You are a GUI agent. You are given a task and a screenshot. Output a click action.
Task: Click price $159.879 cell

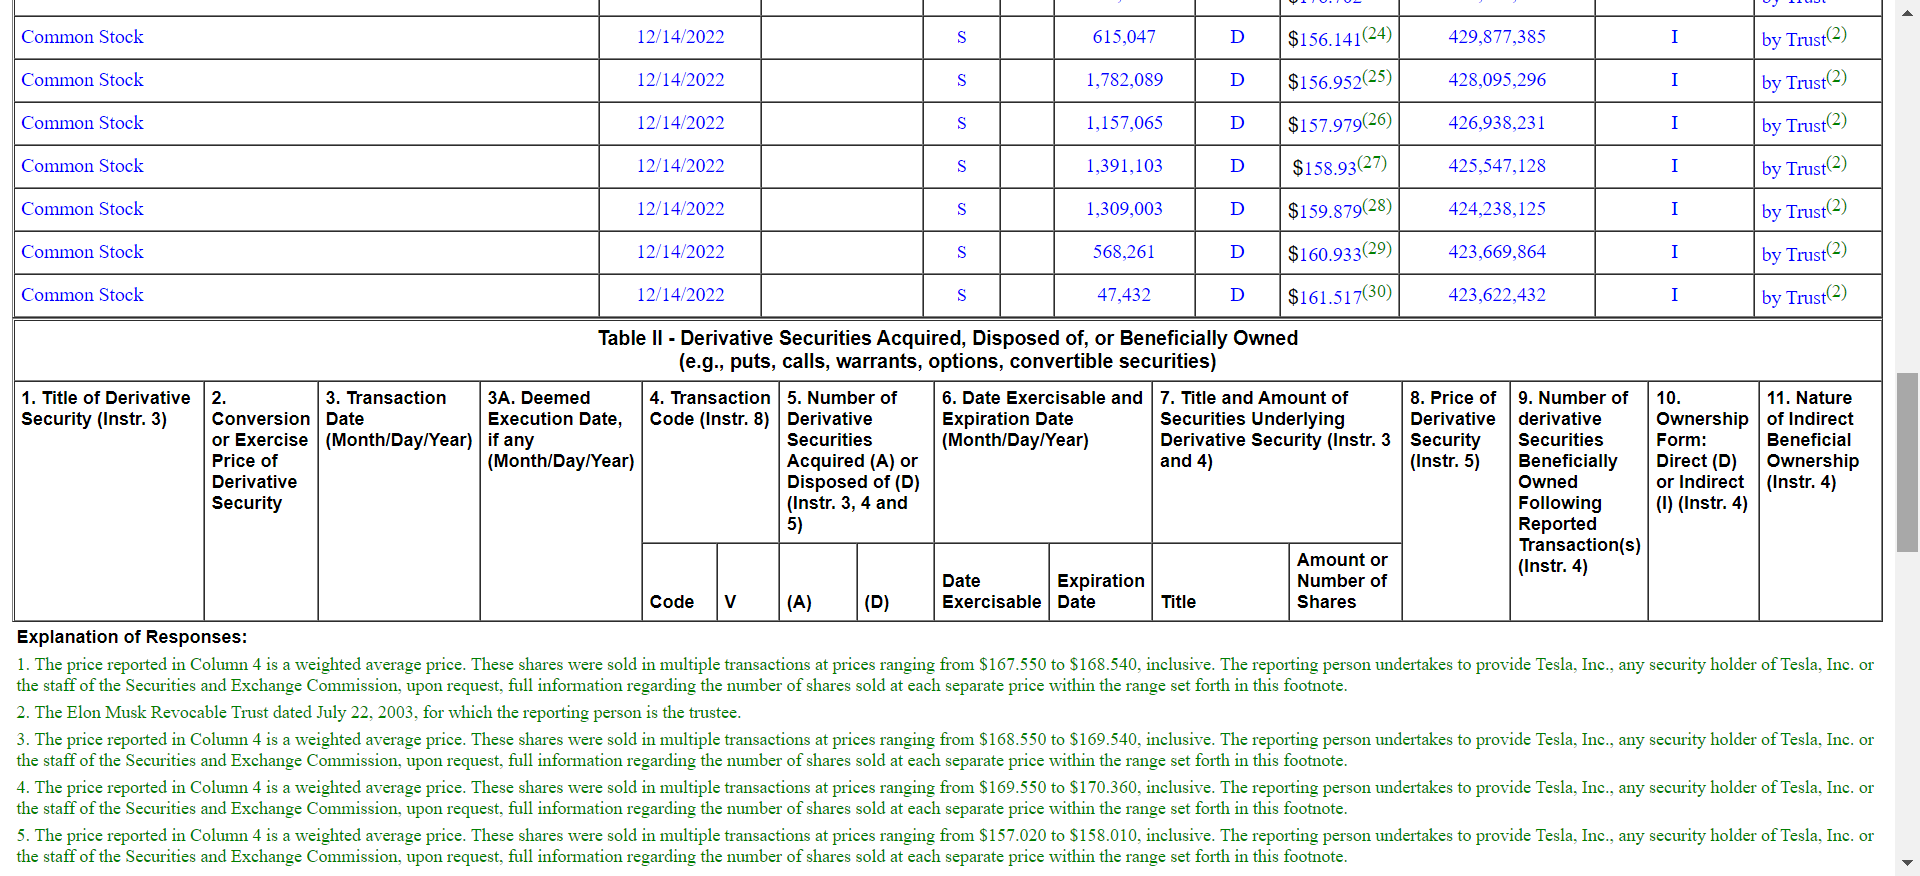coord(1339,209)
